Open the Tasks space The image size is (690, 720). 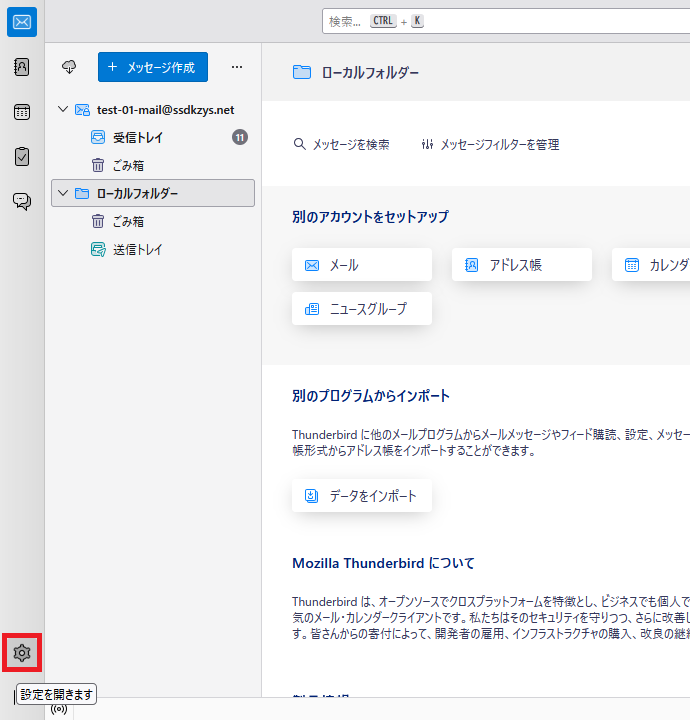pos(22,156)
